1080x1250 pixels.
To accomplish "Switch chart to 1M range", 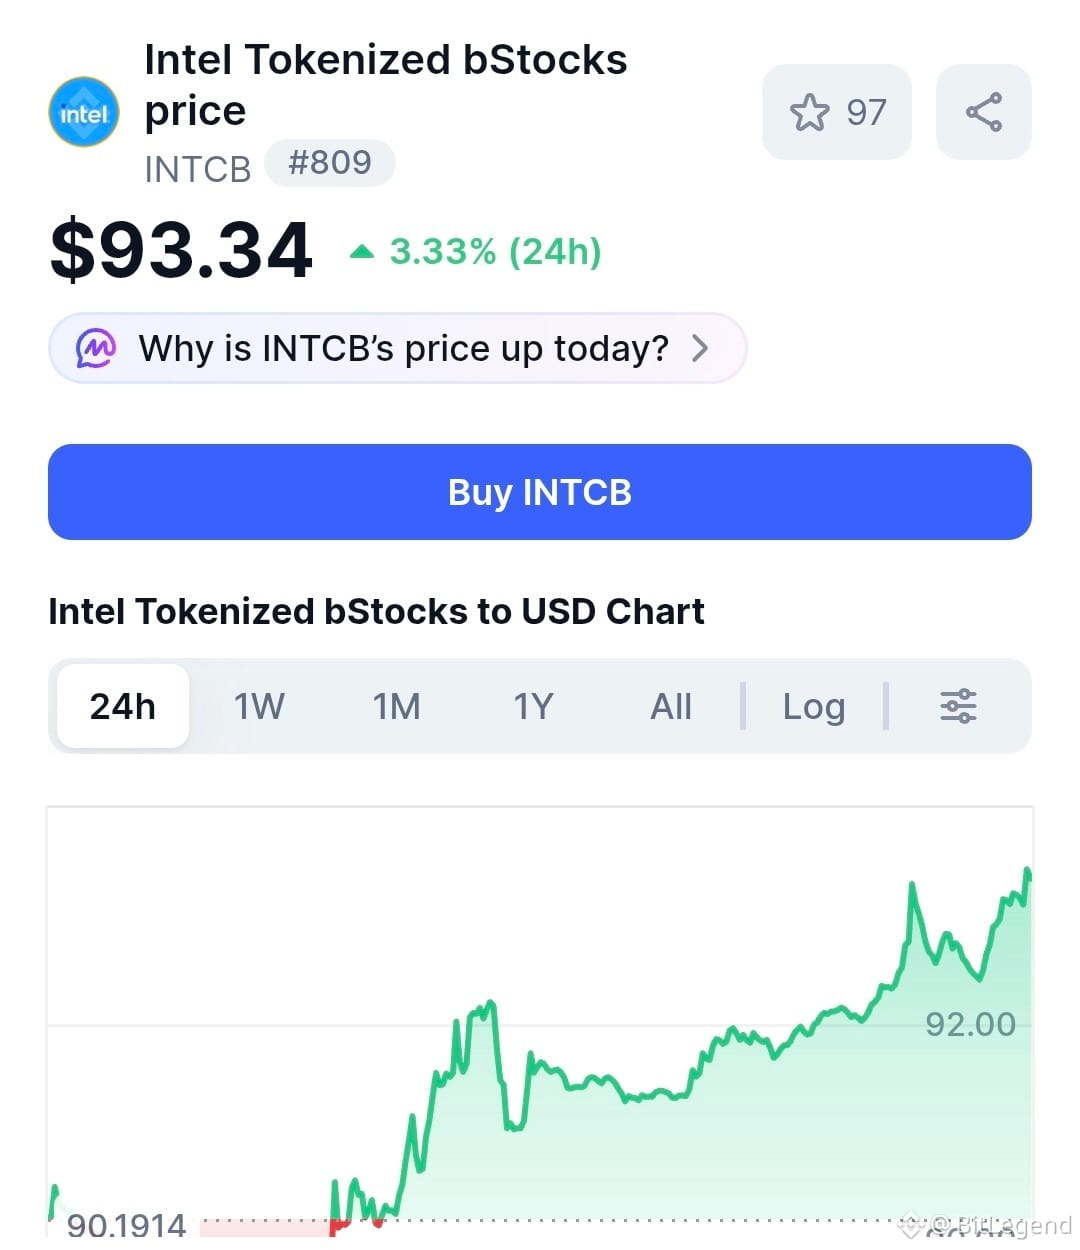I will 397,706.
